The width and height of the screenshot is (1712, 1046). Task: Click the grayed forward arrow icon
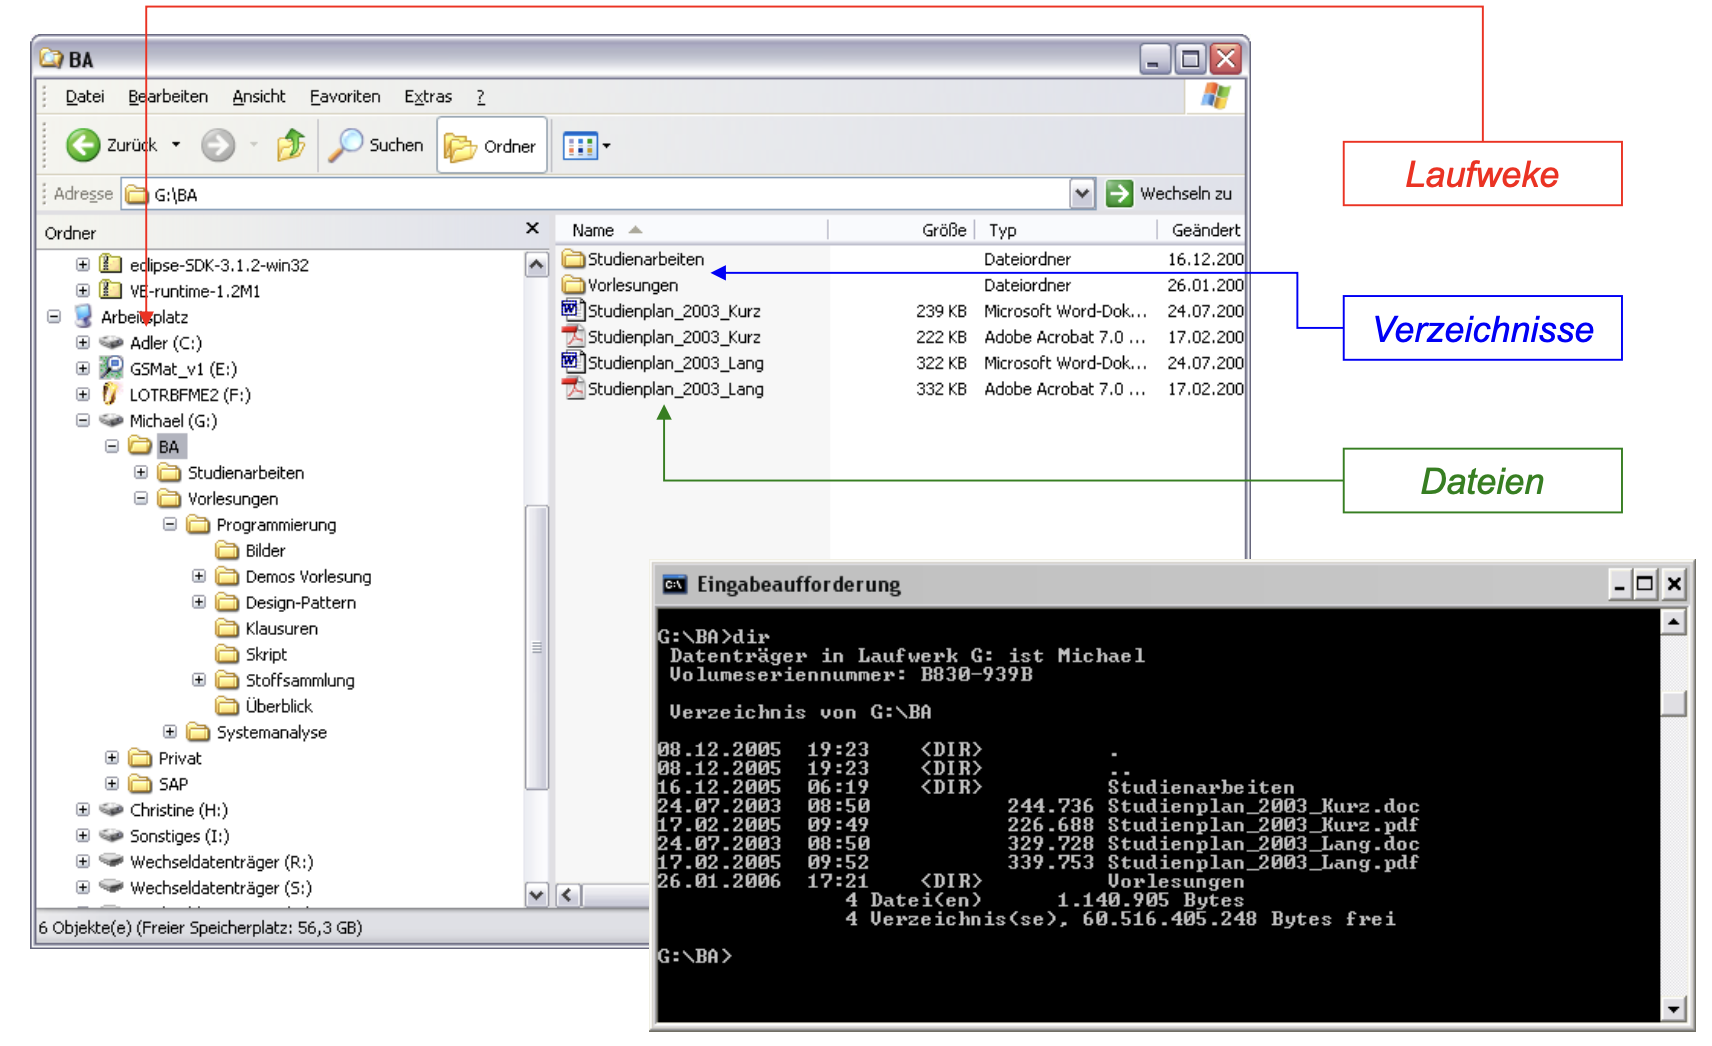pos(218,145)
